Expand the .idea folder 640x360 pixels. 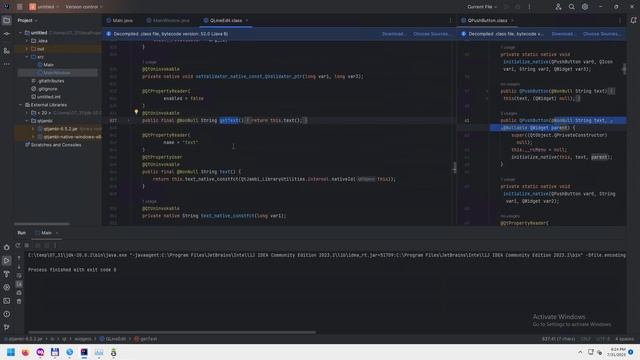(x=27, y=41)
